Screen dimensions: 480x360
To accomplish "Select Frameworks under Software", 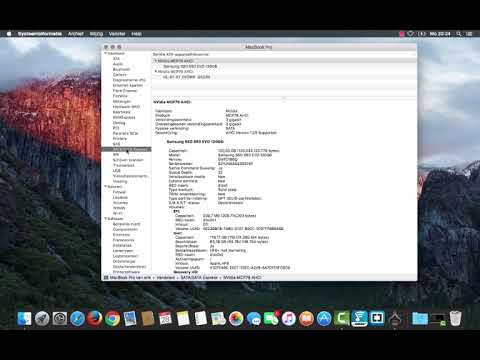I will (124, 240).
